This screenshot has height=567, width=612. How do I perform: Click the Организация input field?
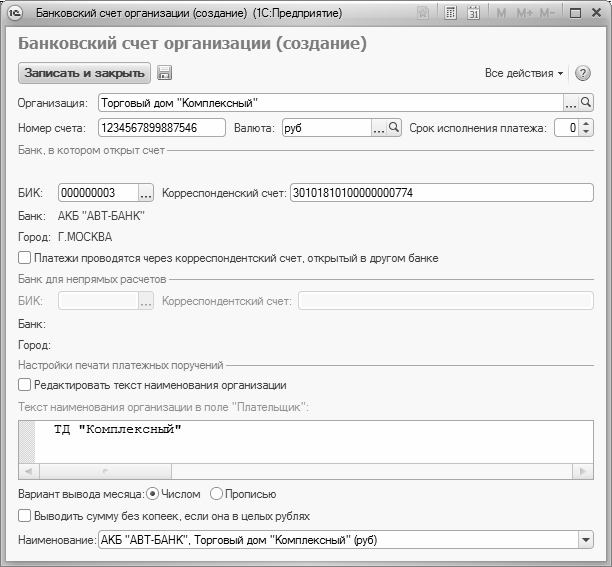point(331,103)
